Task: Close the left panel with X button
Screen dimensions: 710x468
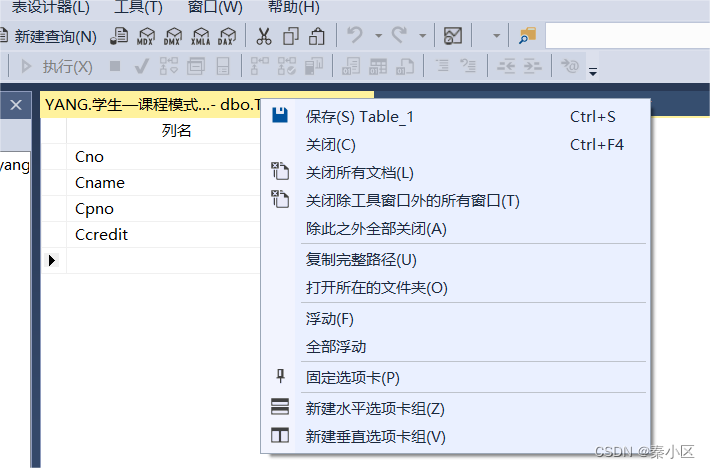Action: coord(16,105)
